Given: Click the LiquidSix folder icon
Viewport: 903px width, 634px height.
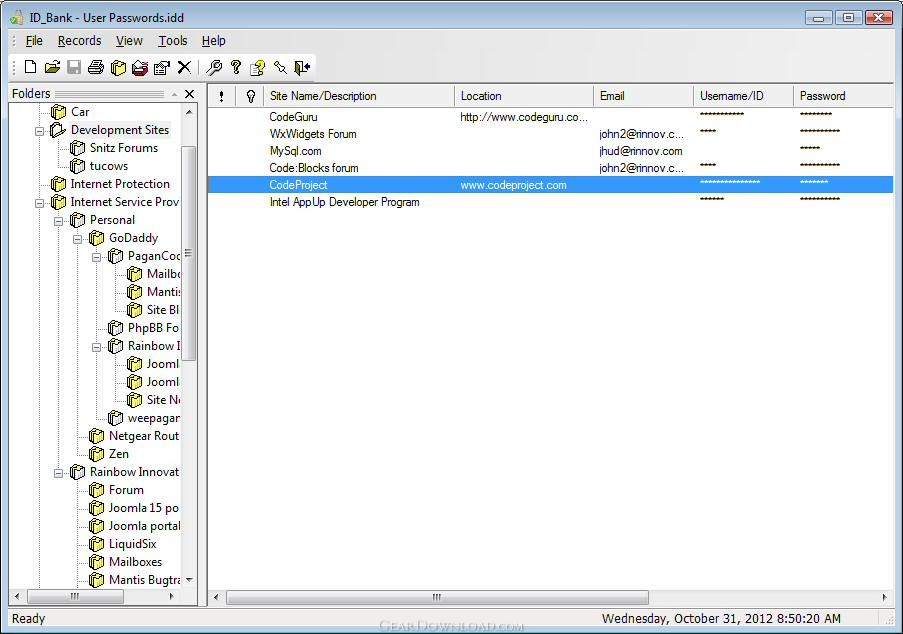Looking at the screenshot, I should pos(96,544).
